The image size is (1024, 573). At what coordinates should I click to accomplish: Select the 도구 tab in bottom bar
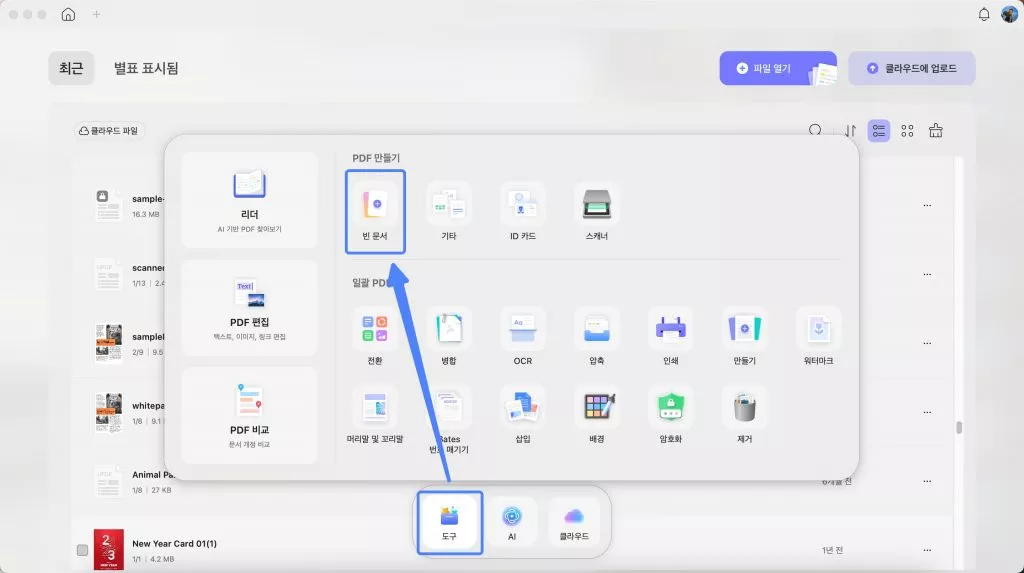pyautogui.click(x=449, y=523)
